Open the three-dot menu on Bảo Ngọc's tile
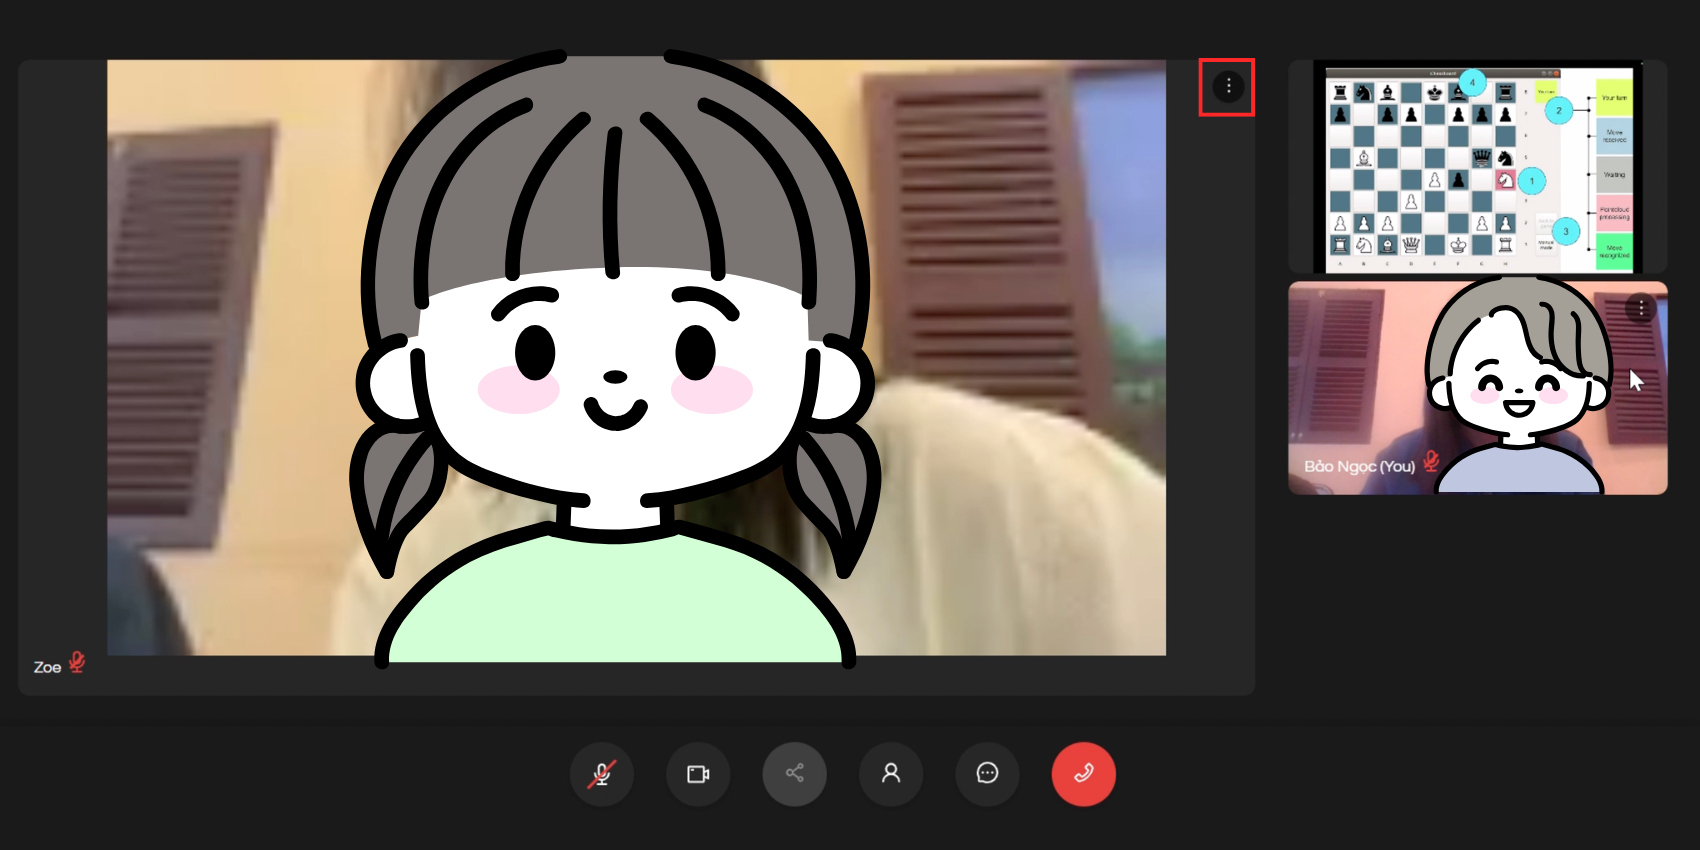 click(1640, 308)
